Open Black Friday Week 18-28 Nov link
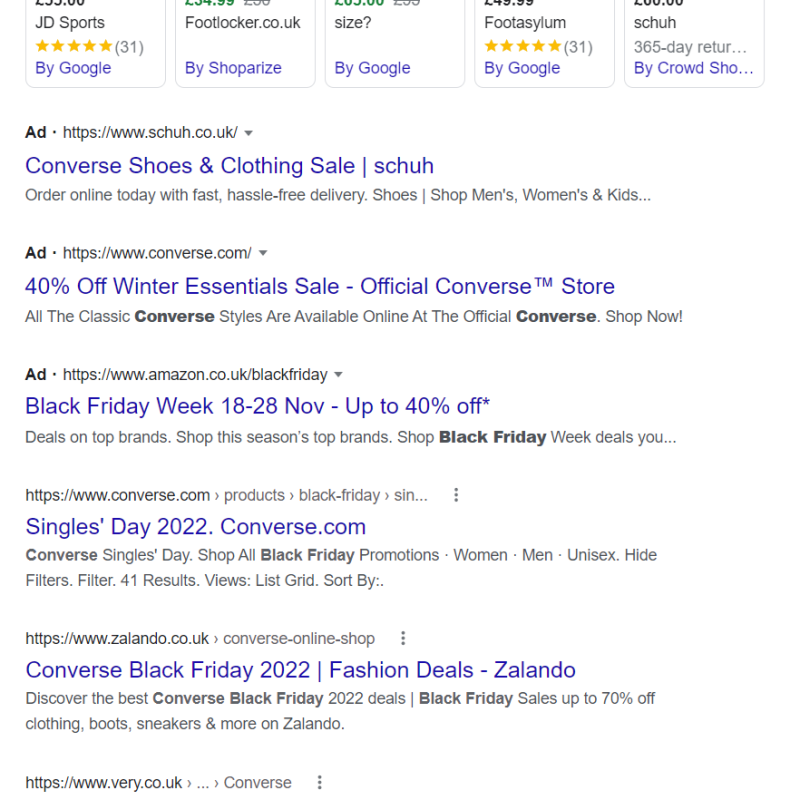 coord(258,407)
